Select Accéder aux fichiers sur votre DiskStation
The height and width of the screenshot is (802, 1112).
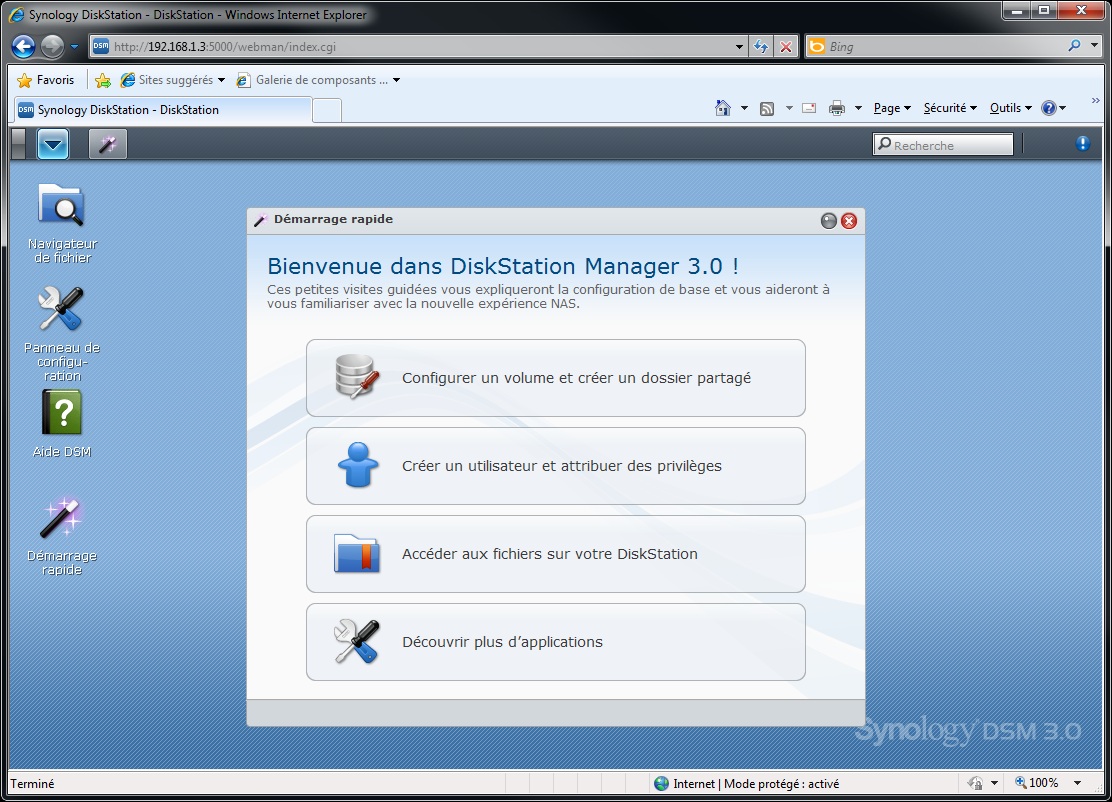click(x=555, y=554)
